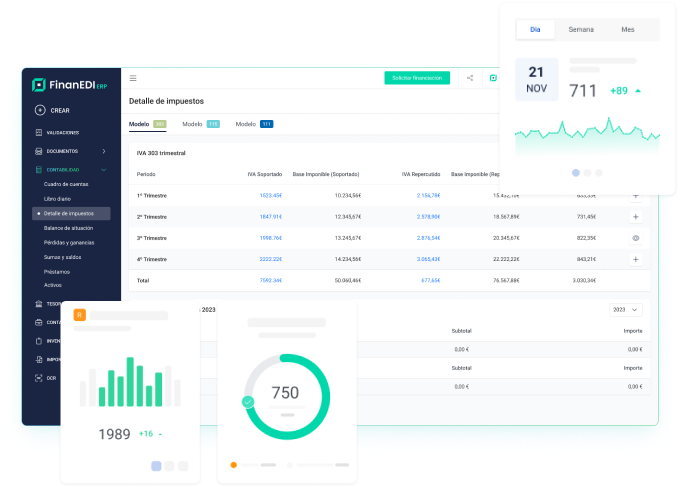
Task: Select first carousel dot under line chart
Action: coord(576,173)
